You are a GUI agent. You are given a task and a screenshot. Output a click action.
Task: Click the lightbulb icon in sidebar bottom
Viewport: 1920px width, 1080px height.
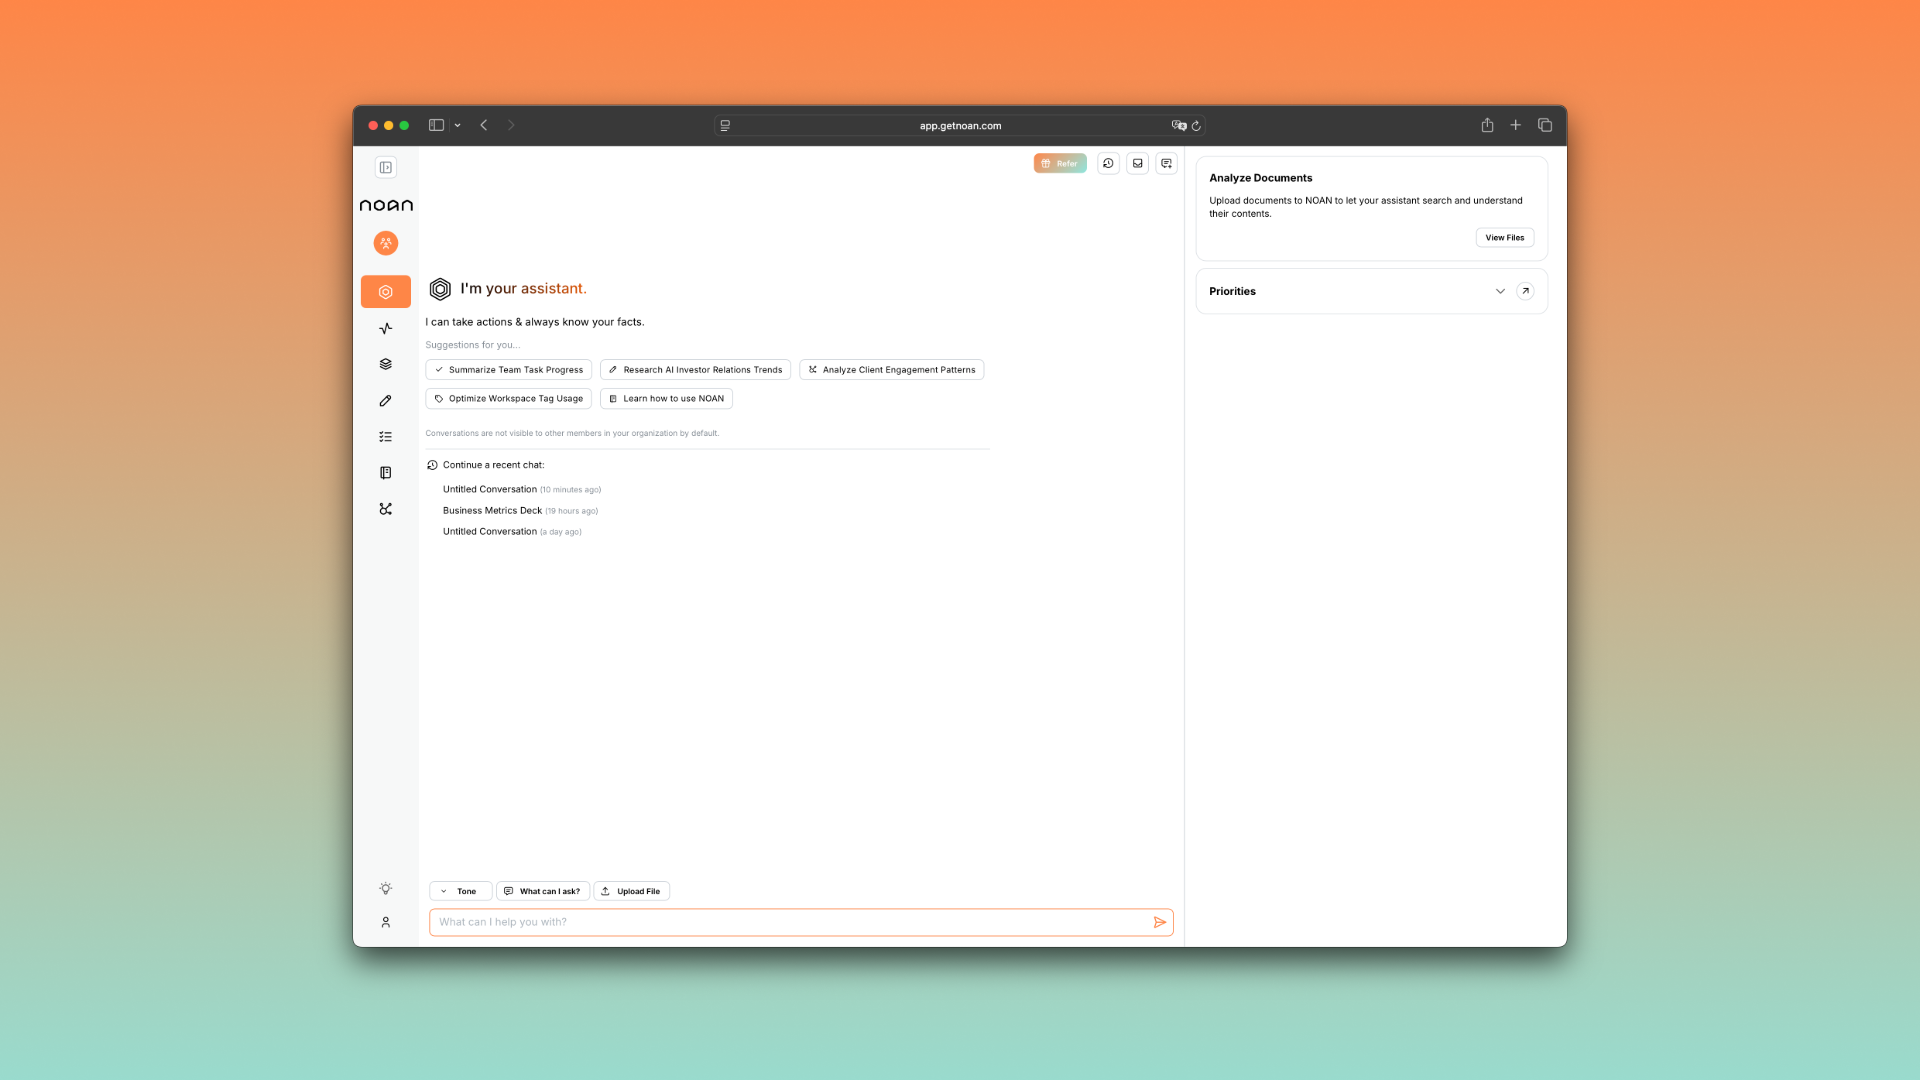click(x=385, y=888)
